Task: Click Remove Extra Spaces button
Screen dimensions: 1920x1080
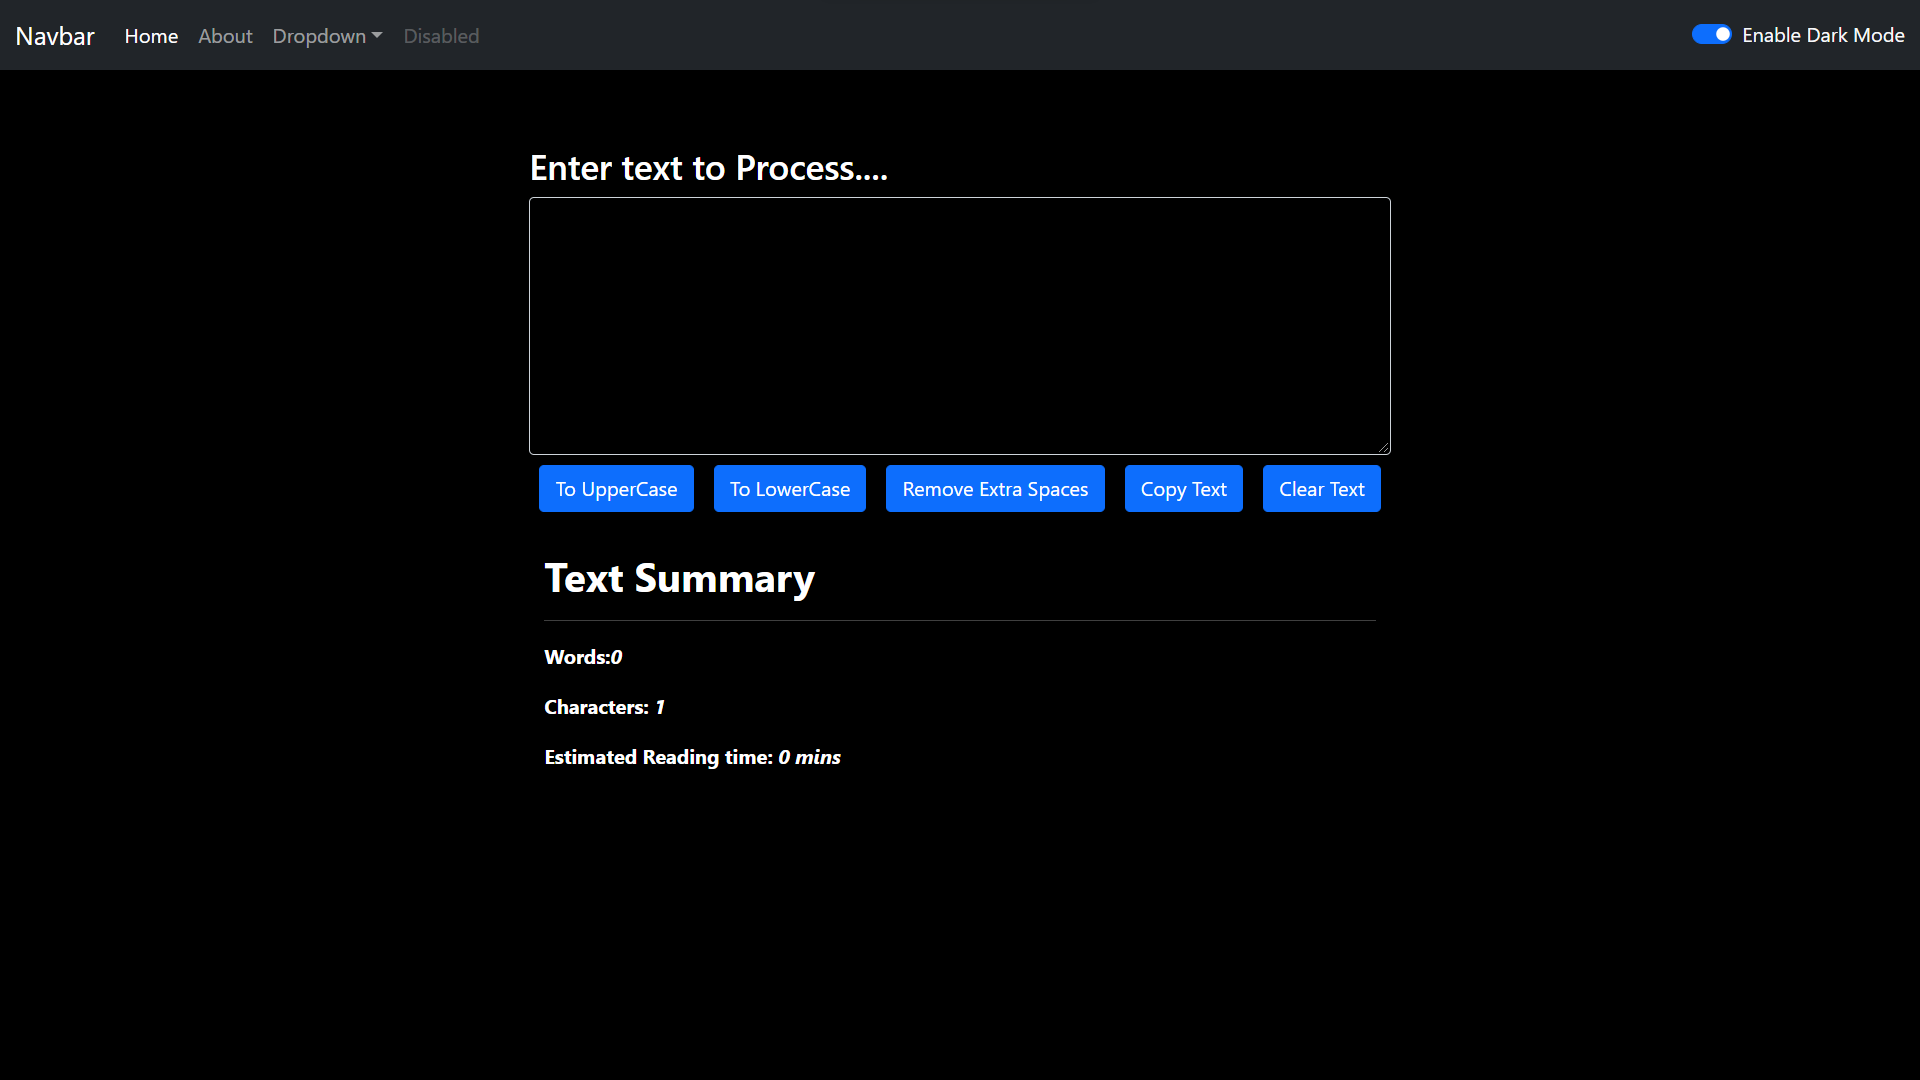Action: click(x=995, y=489)
